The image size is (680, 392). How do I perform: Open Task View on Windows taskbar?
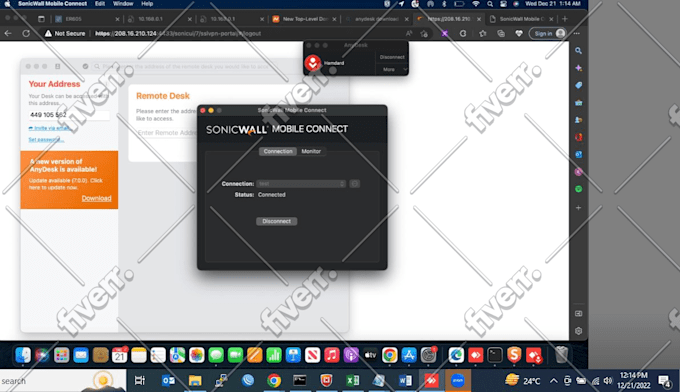(x=140, y=381)
